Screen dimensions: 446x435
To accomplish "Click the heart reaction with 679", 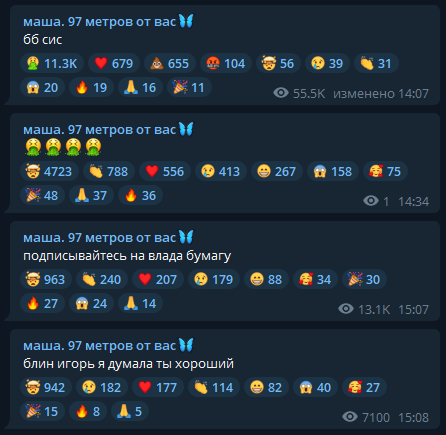I will [x=114, y=63].
